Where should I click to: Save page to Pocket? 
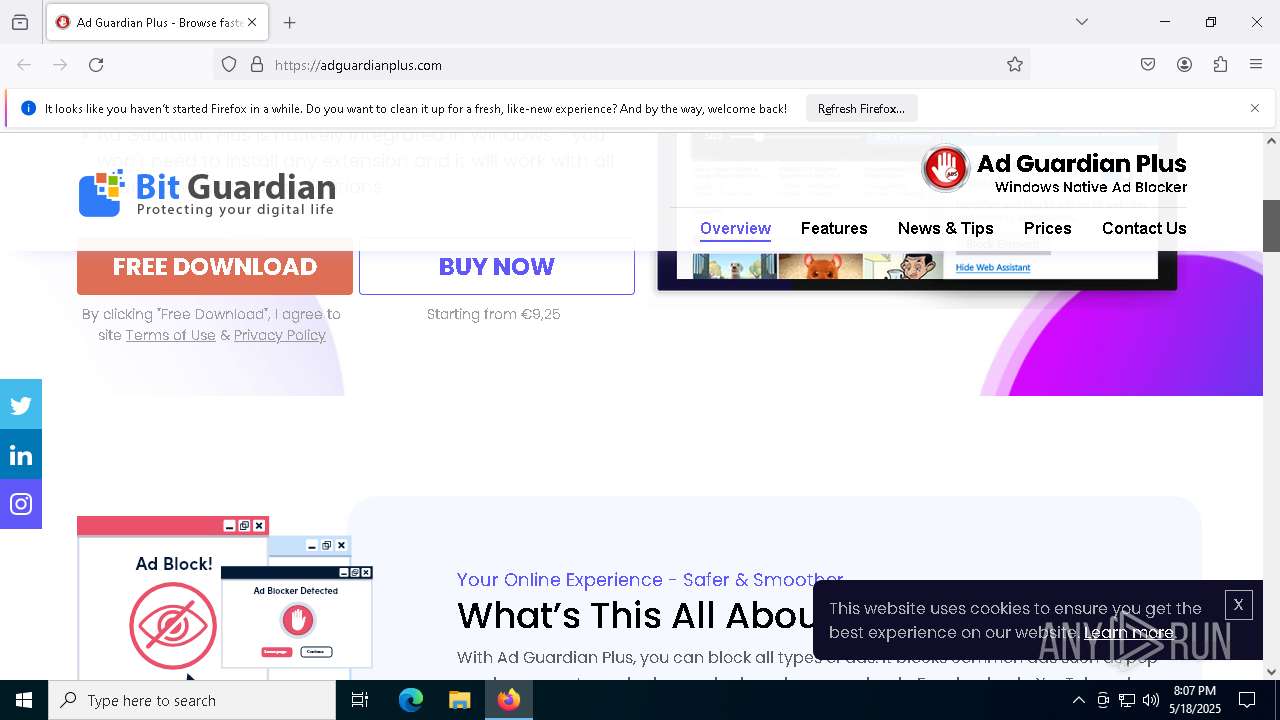tap(1148, 65)
